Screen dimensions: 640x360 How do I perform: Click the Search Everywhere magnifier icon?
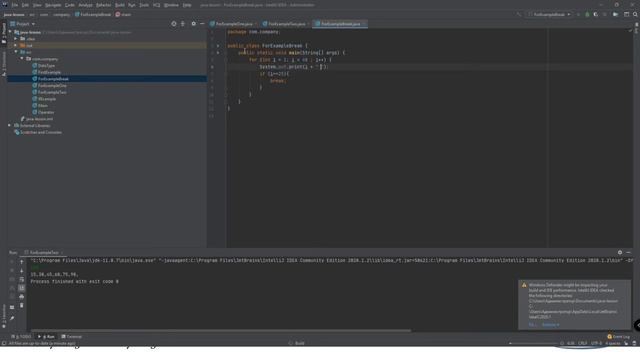pyautogui.click(x=635, y=14)
